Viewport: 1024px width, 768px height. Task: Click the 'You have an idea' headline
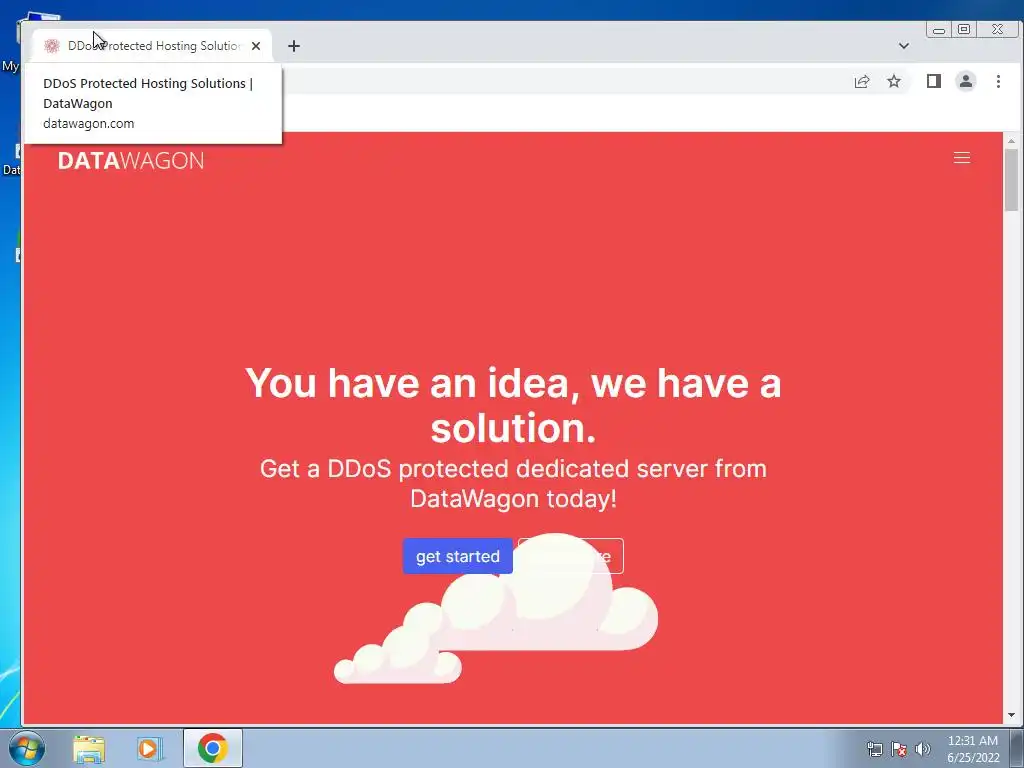513,405
